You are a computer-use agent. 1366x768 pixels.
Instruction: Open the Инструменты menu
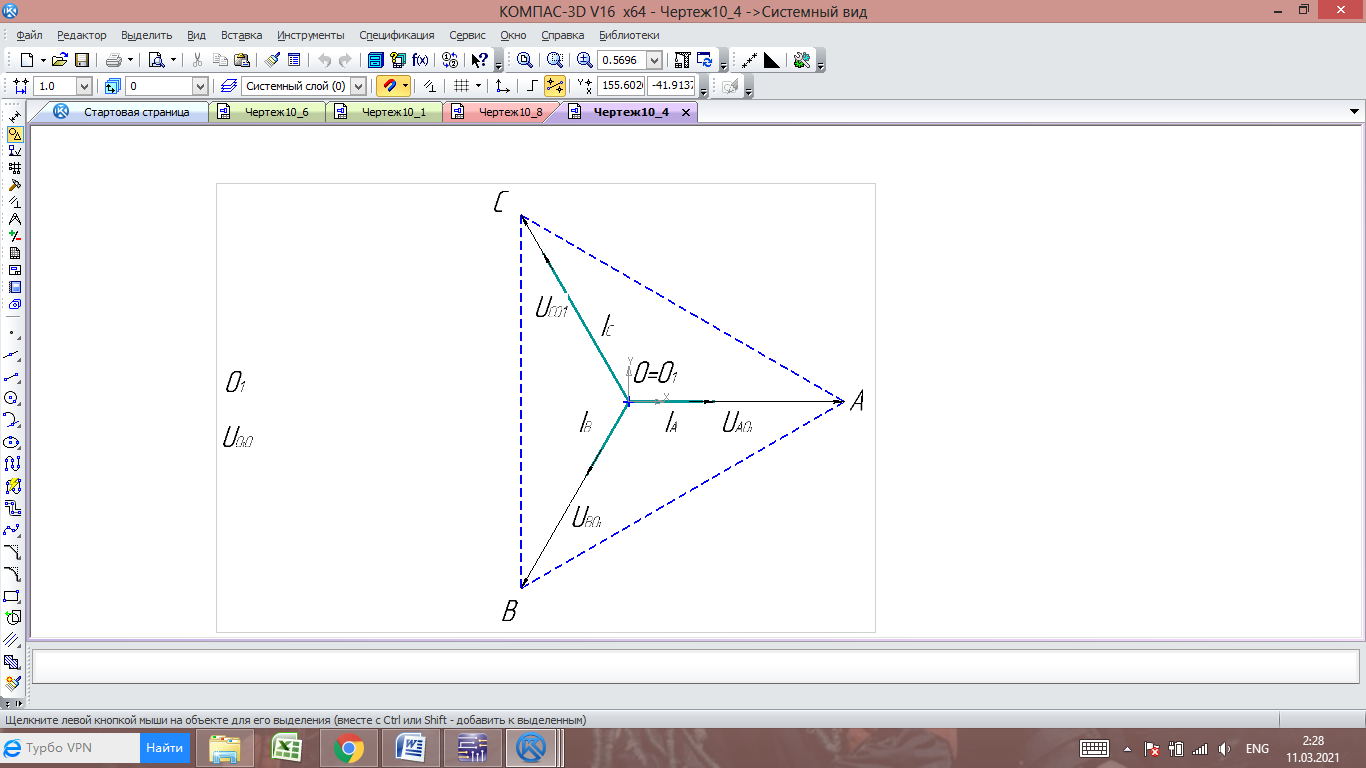coord(310,35)
